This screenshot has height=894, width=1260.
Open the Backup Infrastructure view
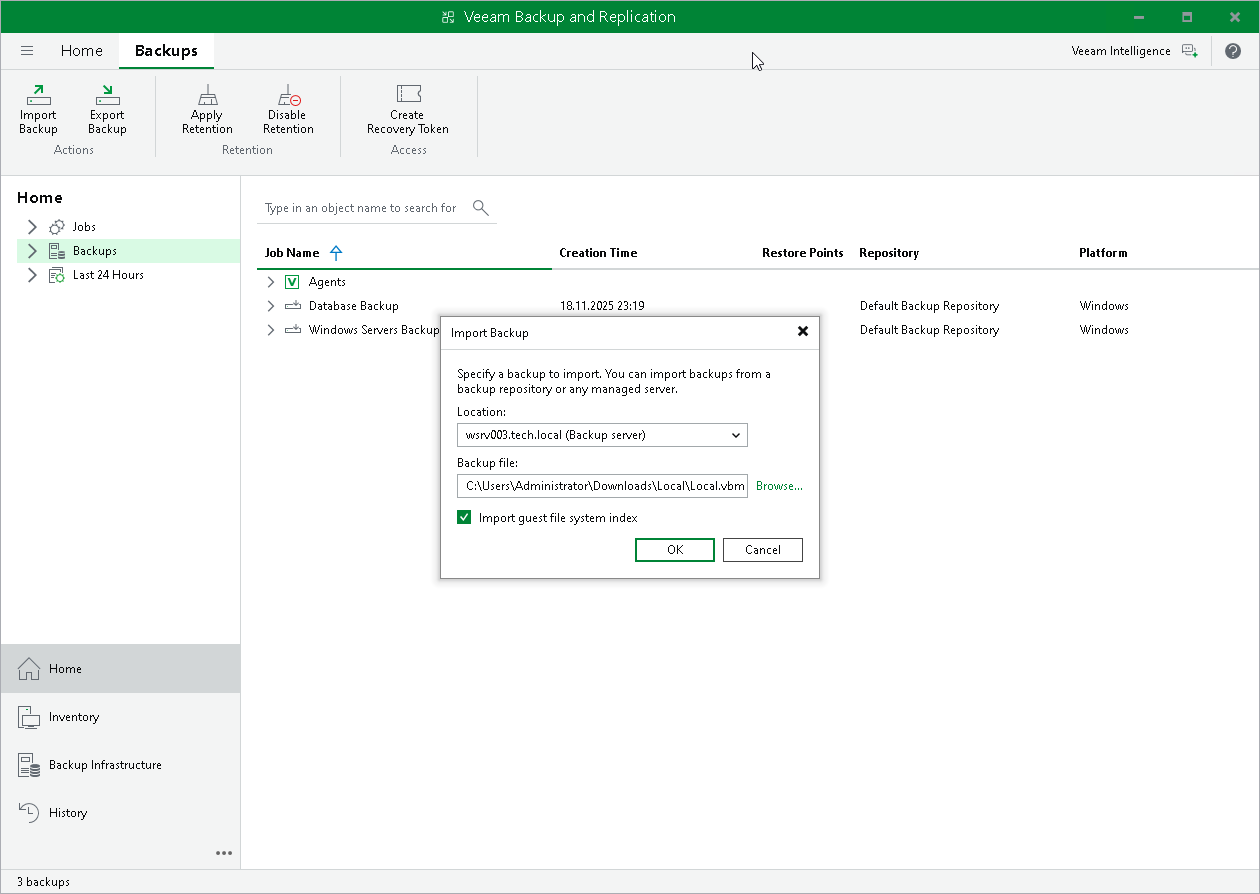105,765
